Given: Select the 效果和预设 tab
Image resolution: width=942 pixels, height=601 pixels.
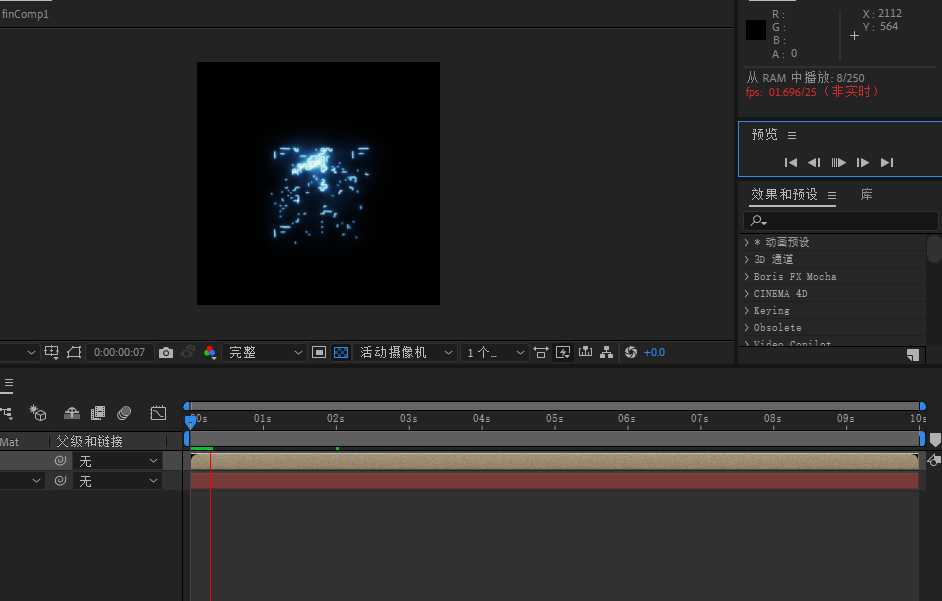Looking at the screenshot, I should coord(784,194).
